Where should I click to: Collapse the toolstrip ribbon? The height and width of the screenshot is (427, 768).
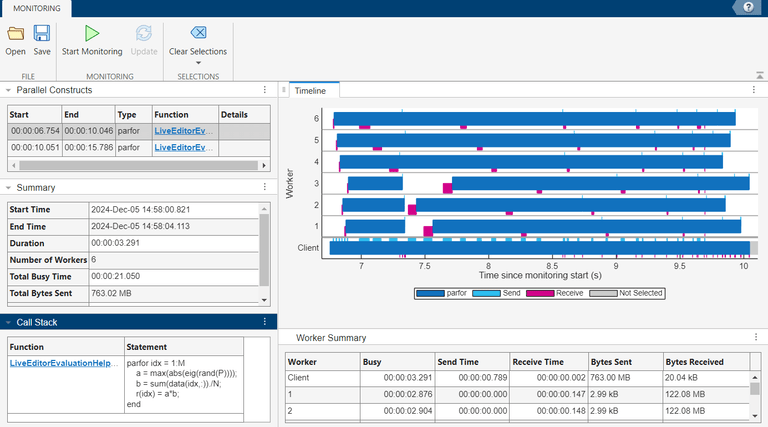[x=757, y=74]
